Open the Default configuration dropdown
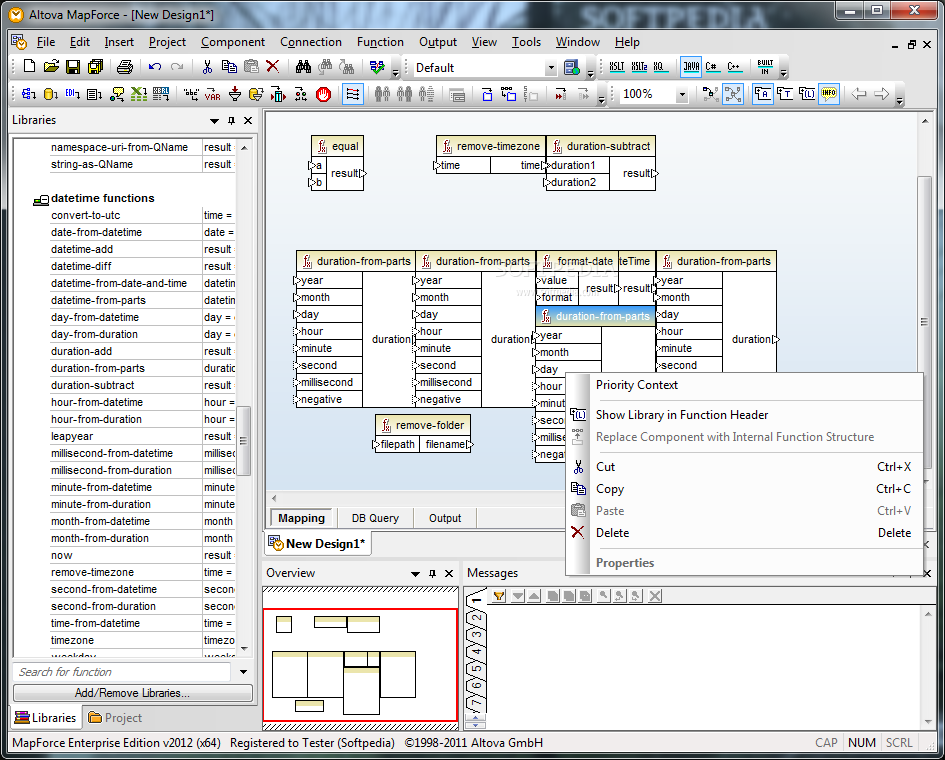The width and height of the screenshot is (945, 760). pyautogui.click(x=550, y=68)
